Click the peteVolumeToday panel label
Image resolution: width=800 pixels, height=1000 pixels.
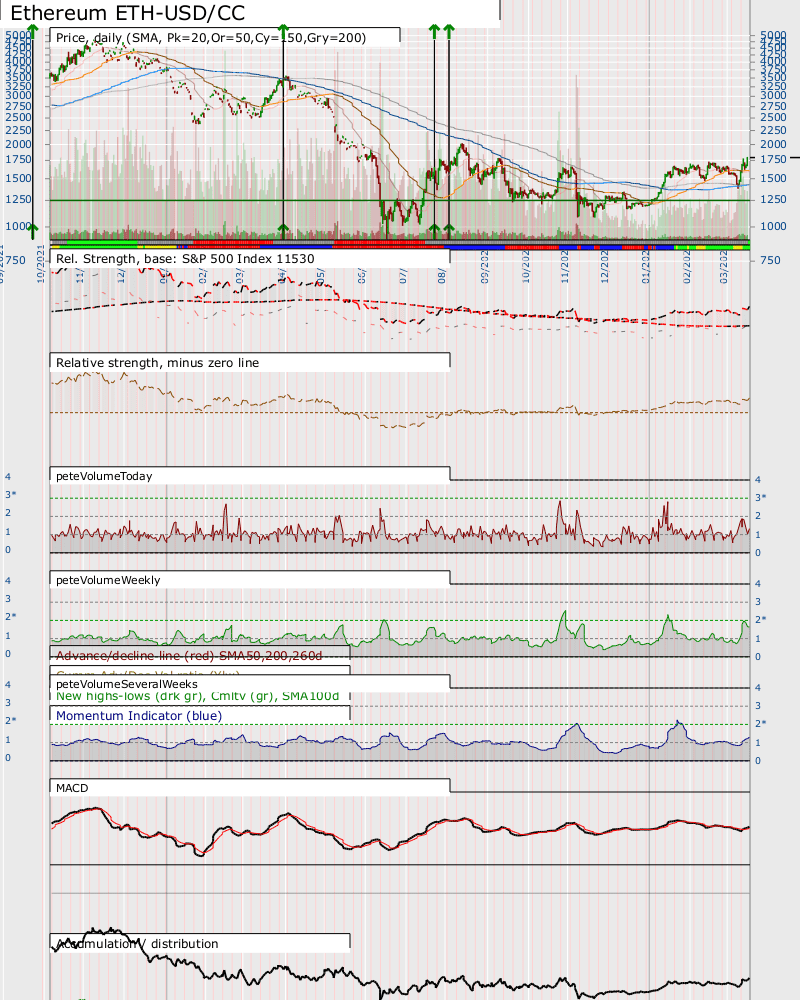[104, 476]
